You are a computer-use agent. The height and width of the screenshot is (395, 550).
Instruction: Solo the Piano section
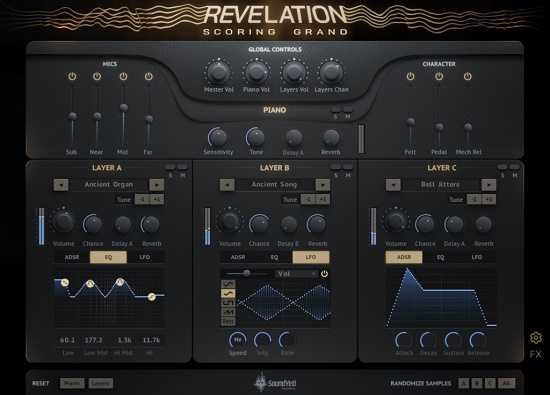[x=336, y=109]
